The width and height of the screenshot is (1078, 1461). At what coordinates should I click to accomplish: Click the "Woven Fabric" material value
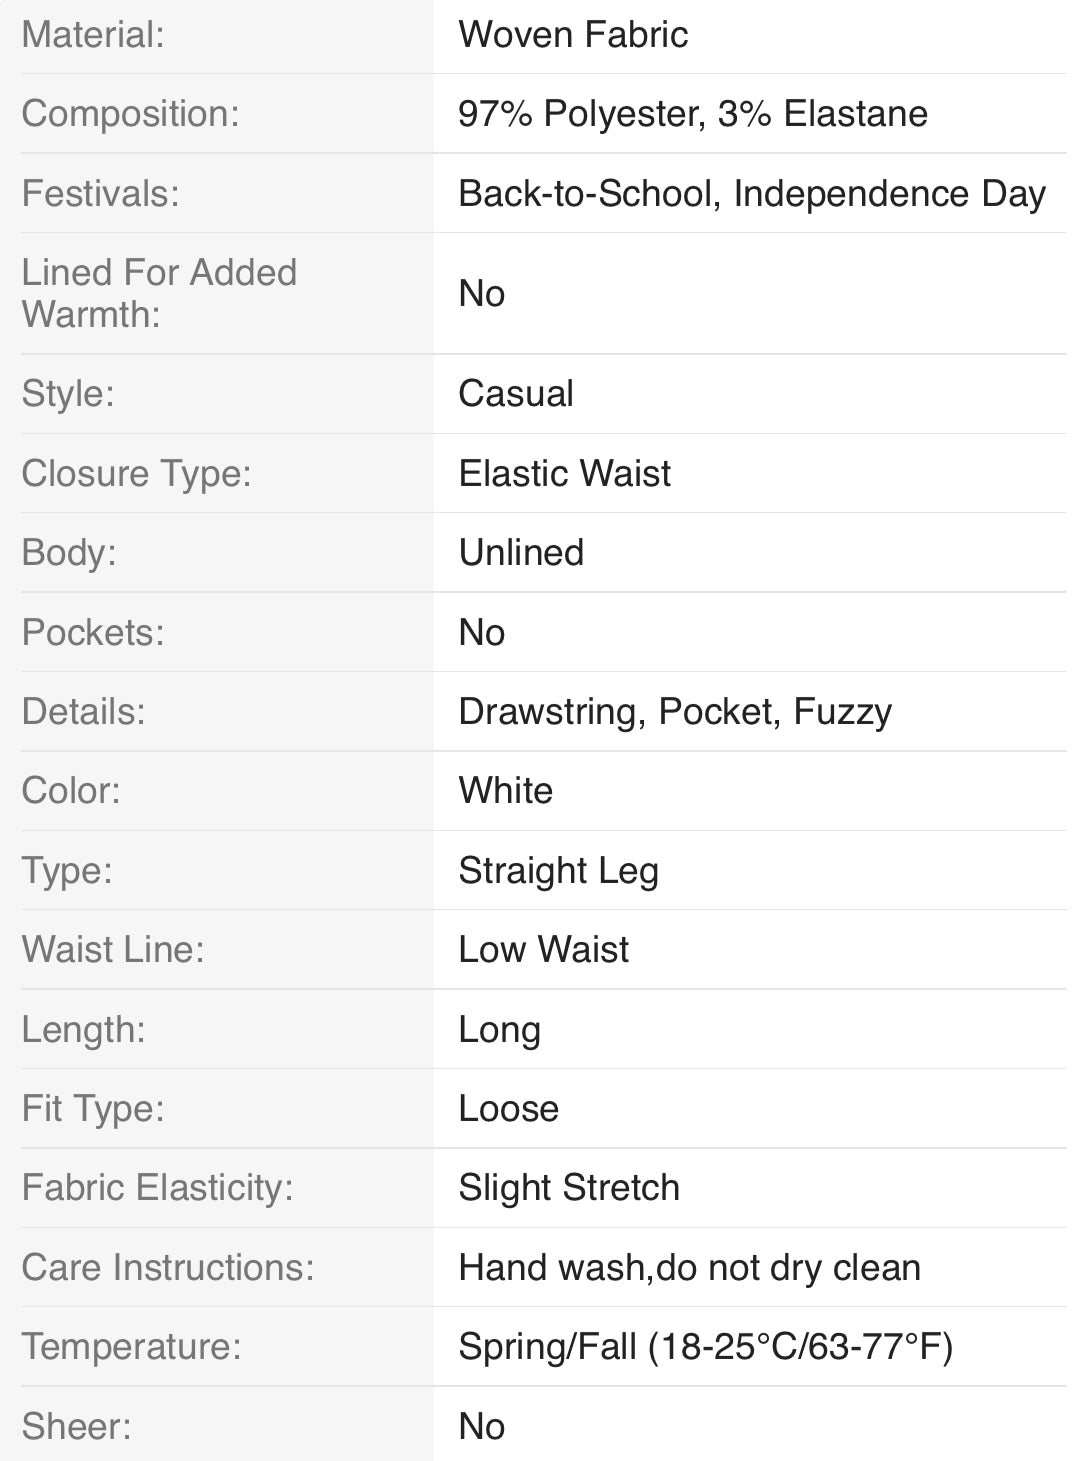pos(573,35)
